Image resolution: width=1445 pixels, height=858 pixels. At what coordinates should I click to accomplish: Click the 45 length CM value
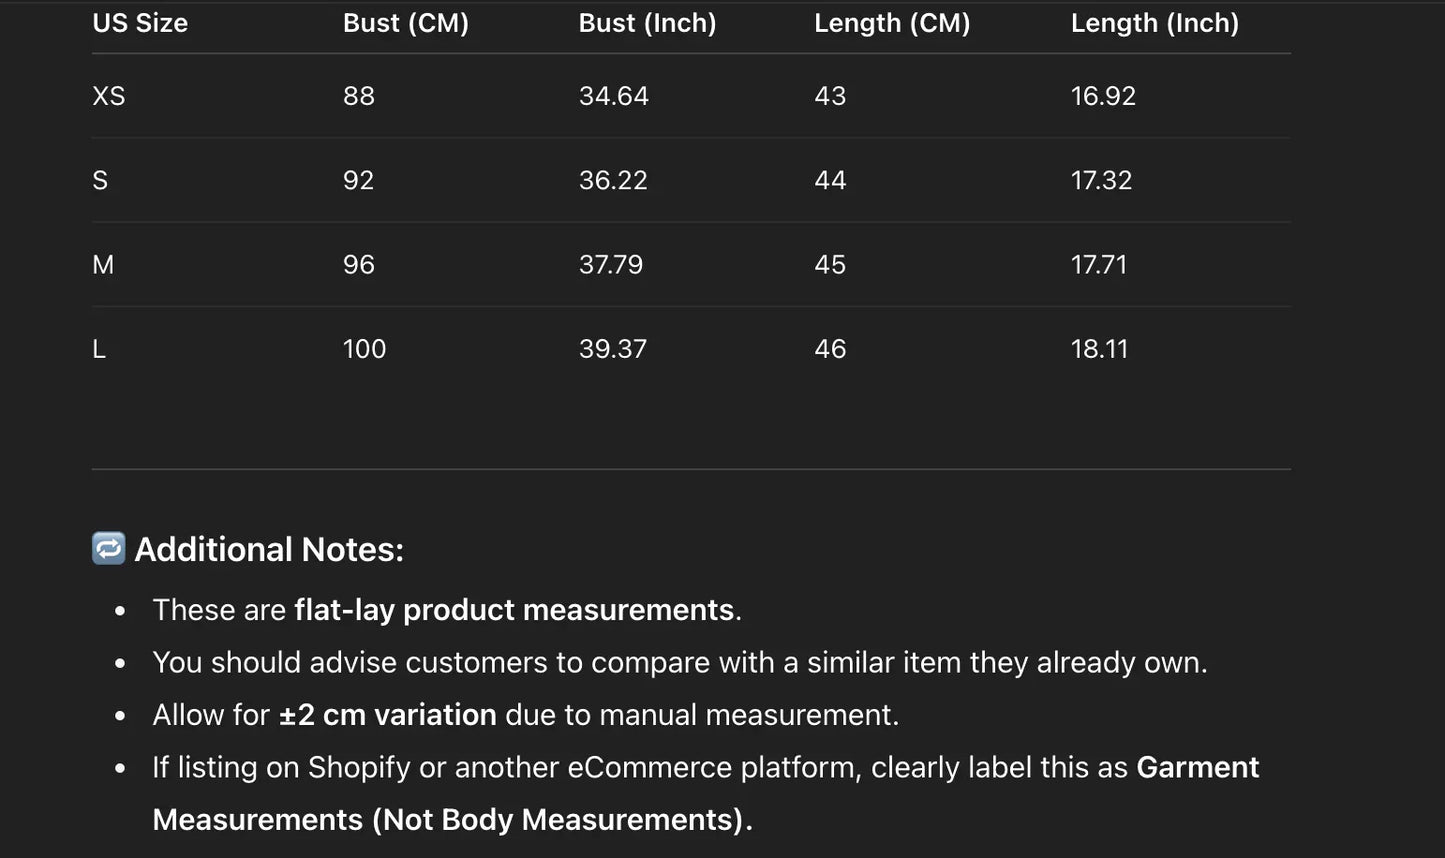[830, 265]
